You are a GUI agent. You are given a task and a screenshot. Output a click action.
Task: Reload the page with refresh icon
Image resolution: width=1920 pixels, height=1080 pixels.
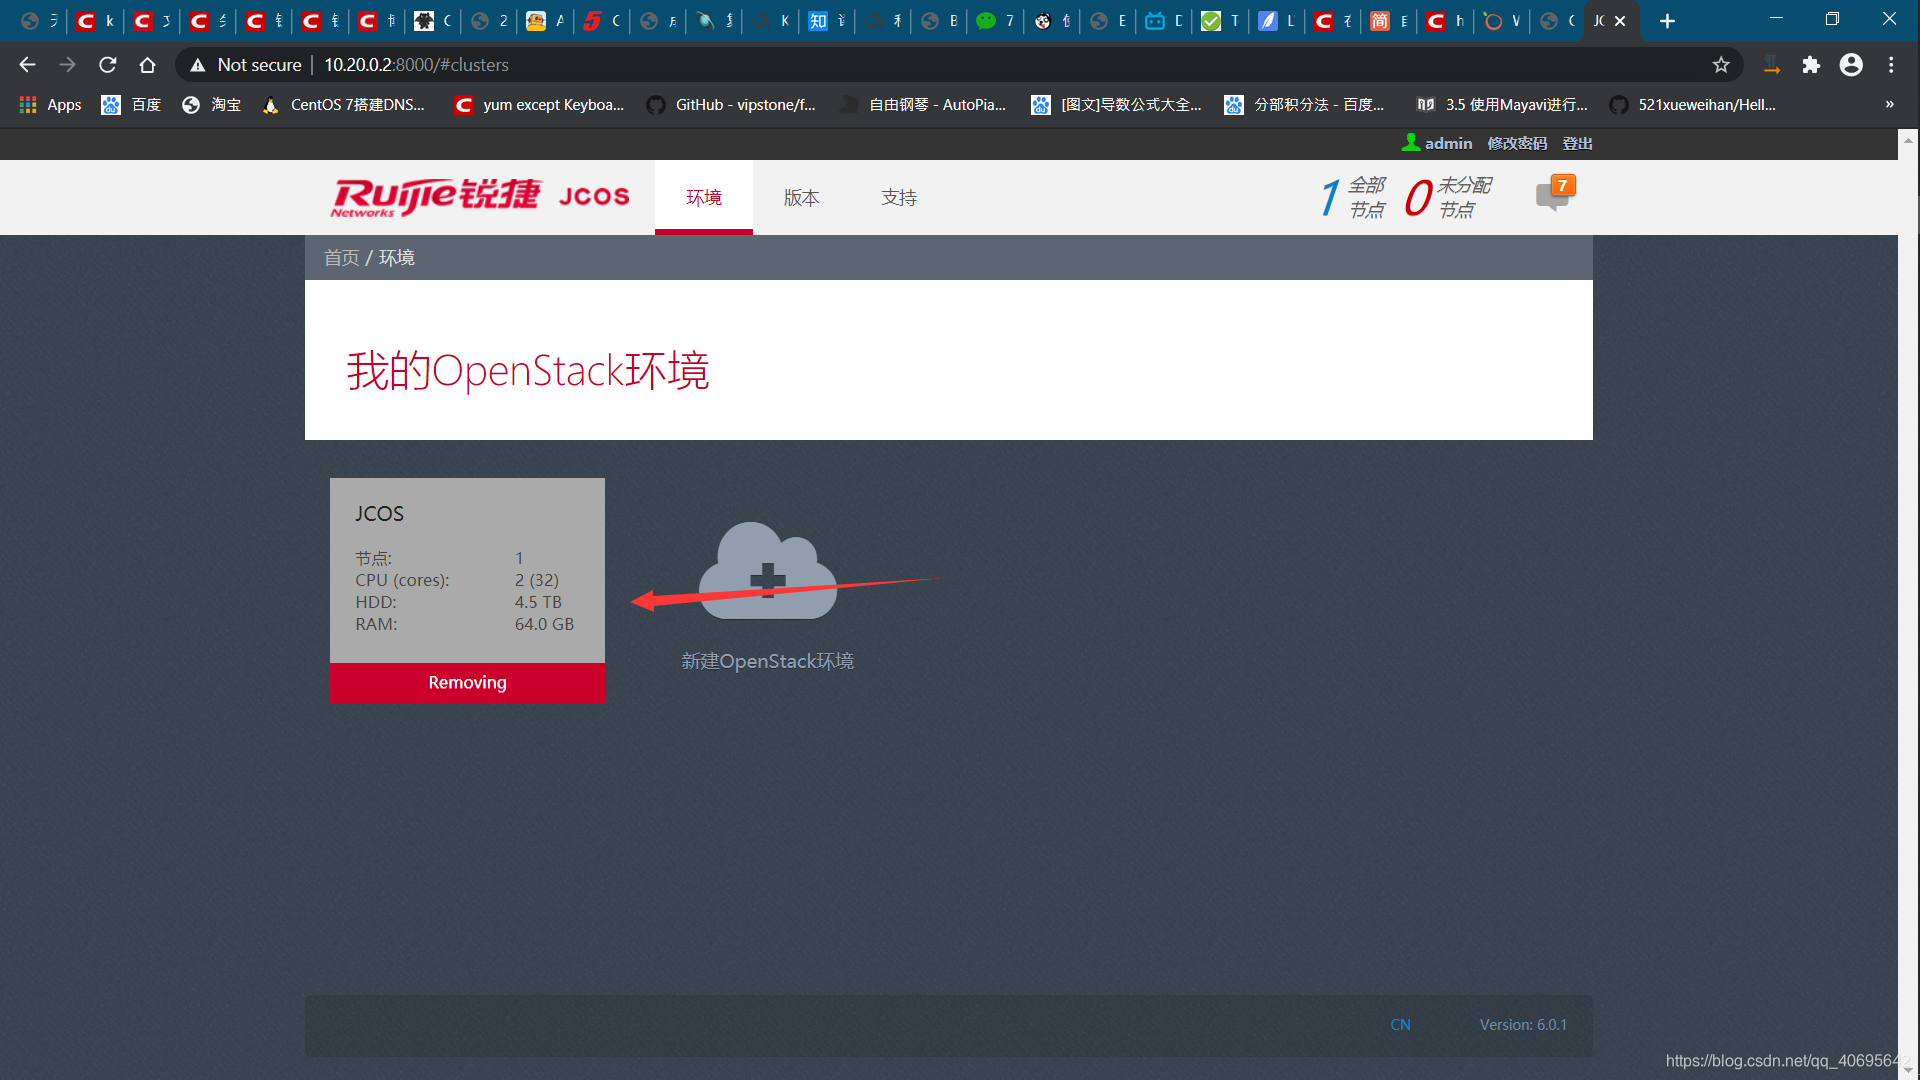coord(108,65)
